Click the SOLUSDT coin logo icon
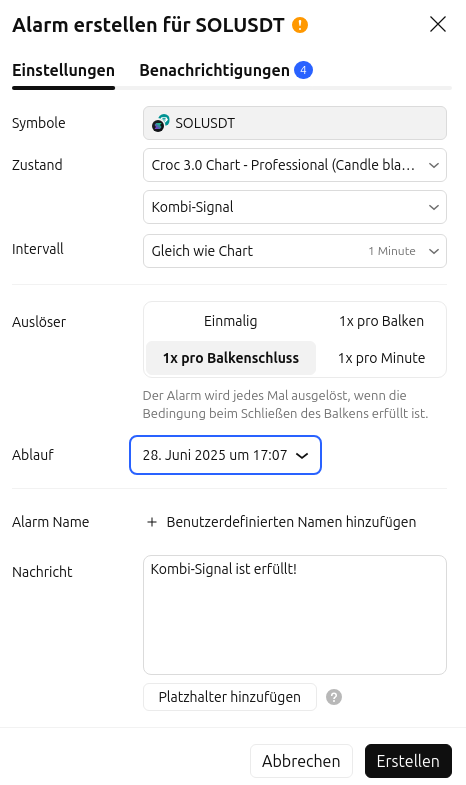Viewport: 466px width, 785px height. coord(161,123)
